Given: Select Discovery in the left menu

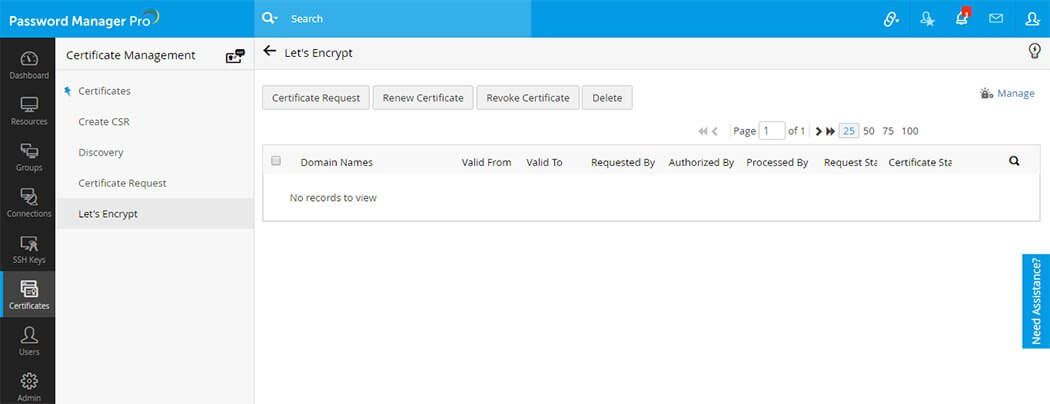Looking at the screenshot, I should click(100, 152).
